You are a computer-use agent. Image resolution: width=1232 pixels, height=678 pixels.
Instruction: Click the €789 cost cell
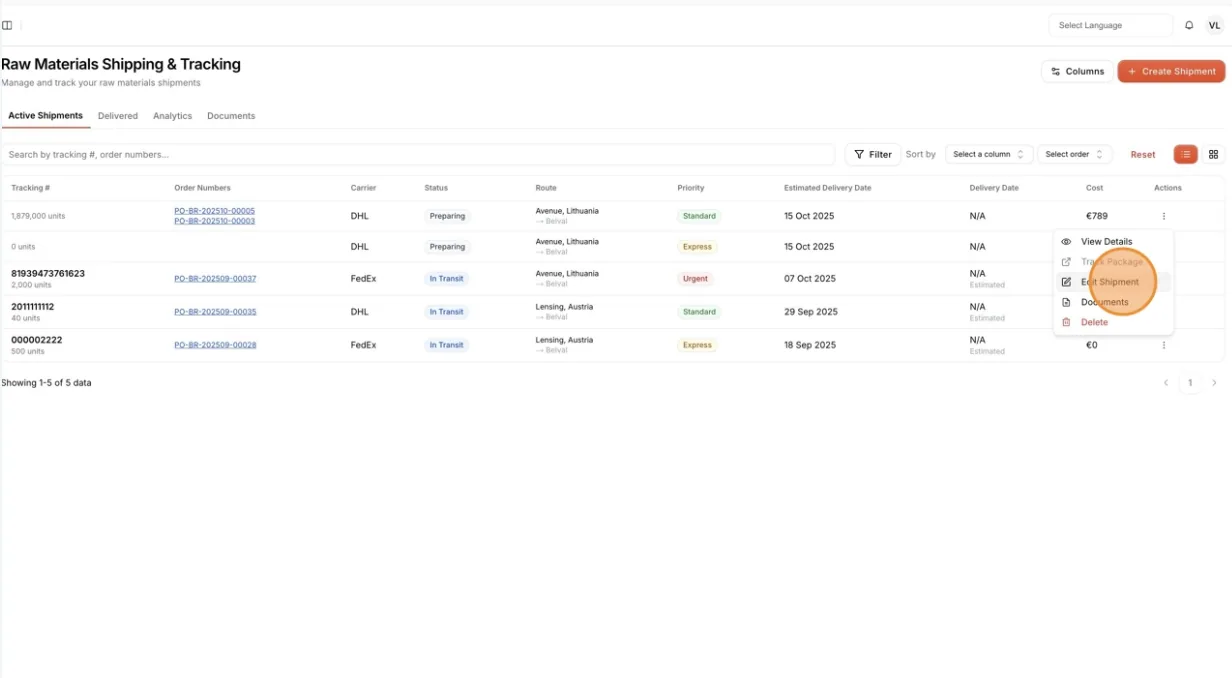pos(1097,216)
